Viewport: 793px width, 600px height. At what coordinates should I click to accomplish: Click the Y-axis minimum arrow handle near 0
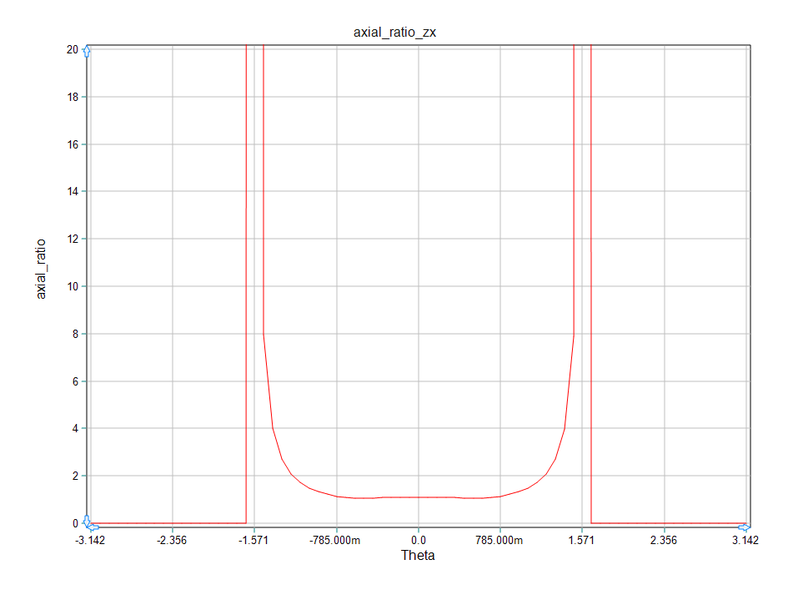click(x=86, y=521)
